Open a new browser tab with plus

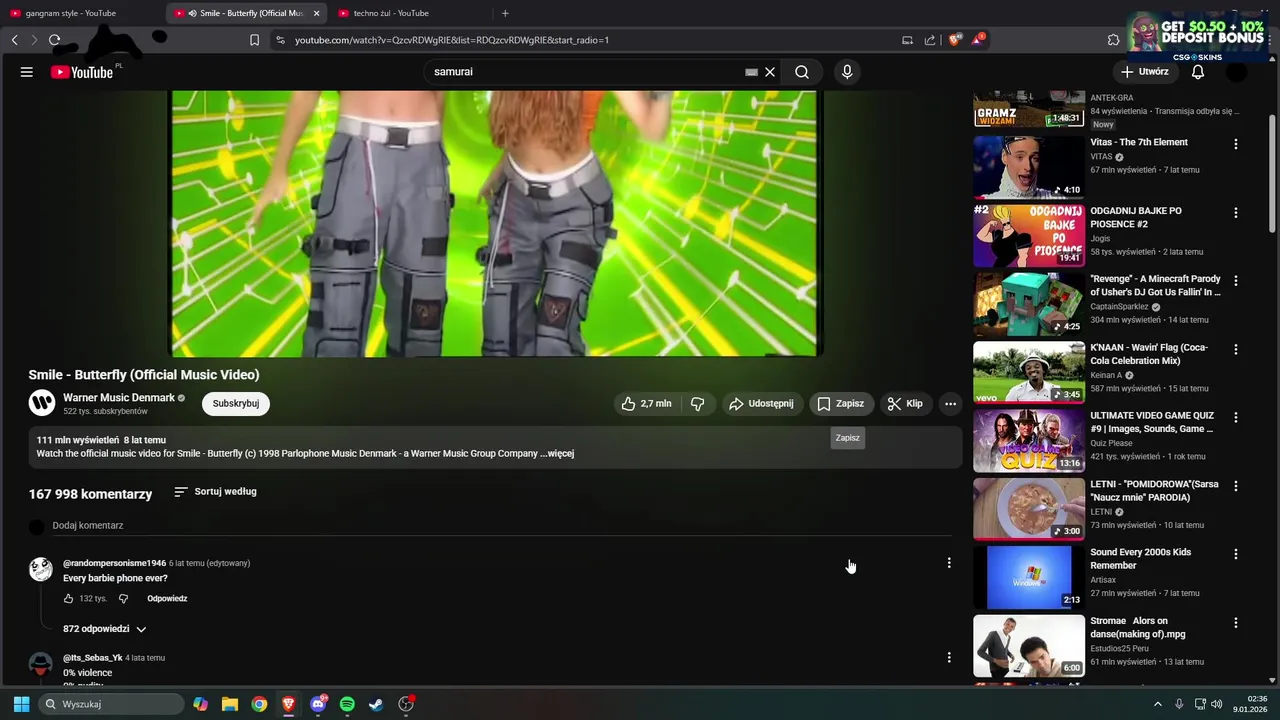505,13
